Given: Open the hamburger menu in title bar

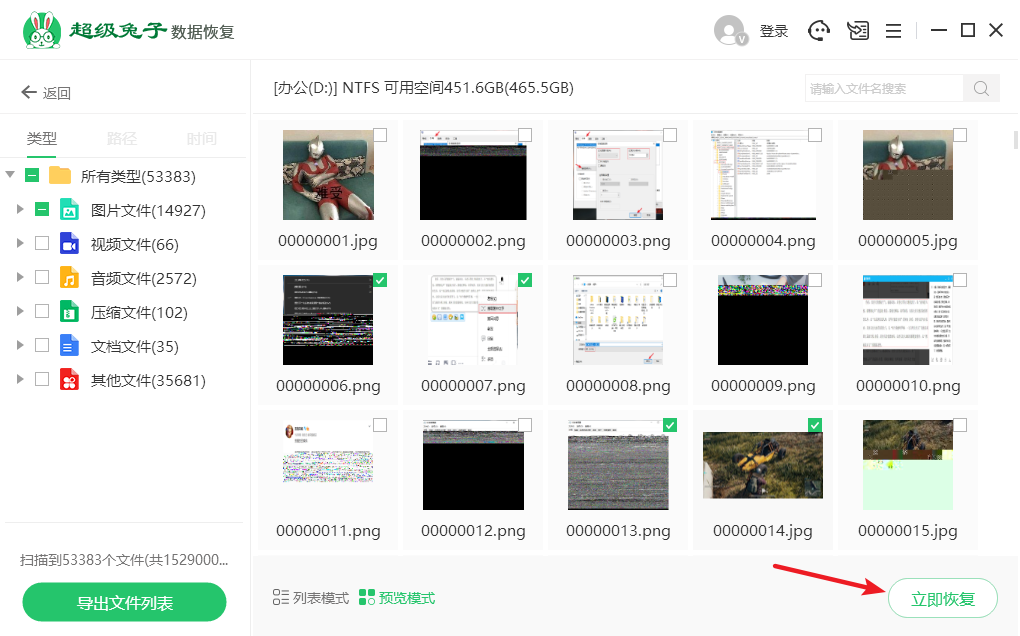Looking at the screenshot, I should coord(894,31).
